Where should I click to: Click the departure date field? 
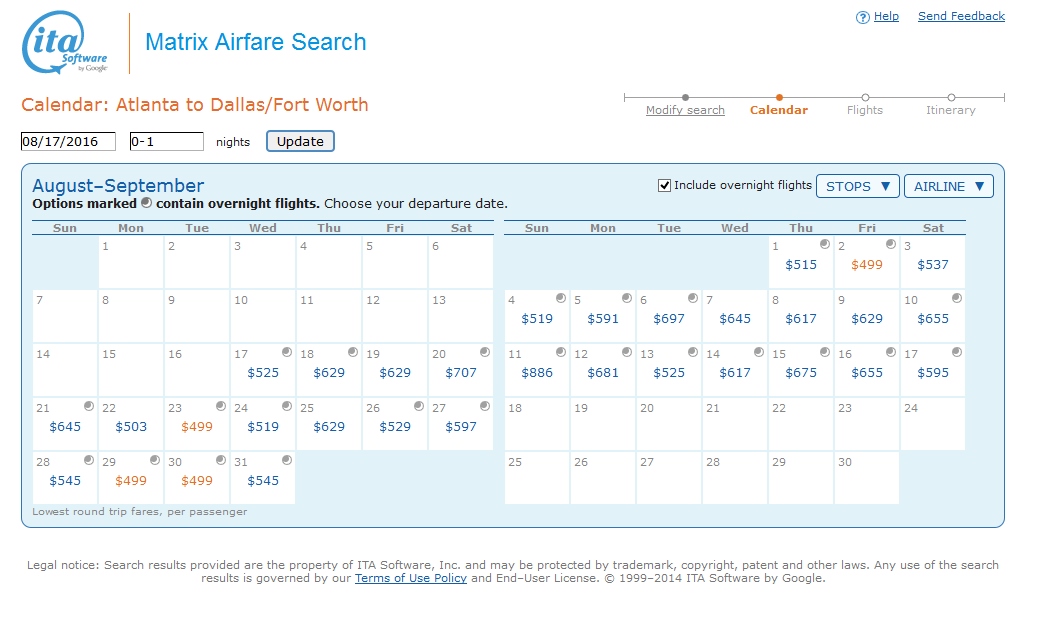[68, 142]
